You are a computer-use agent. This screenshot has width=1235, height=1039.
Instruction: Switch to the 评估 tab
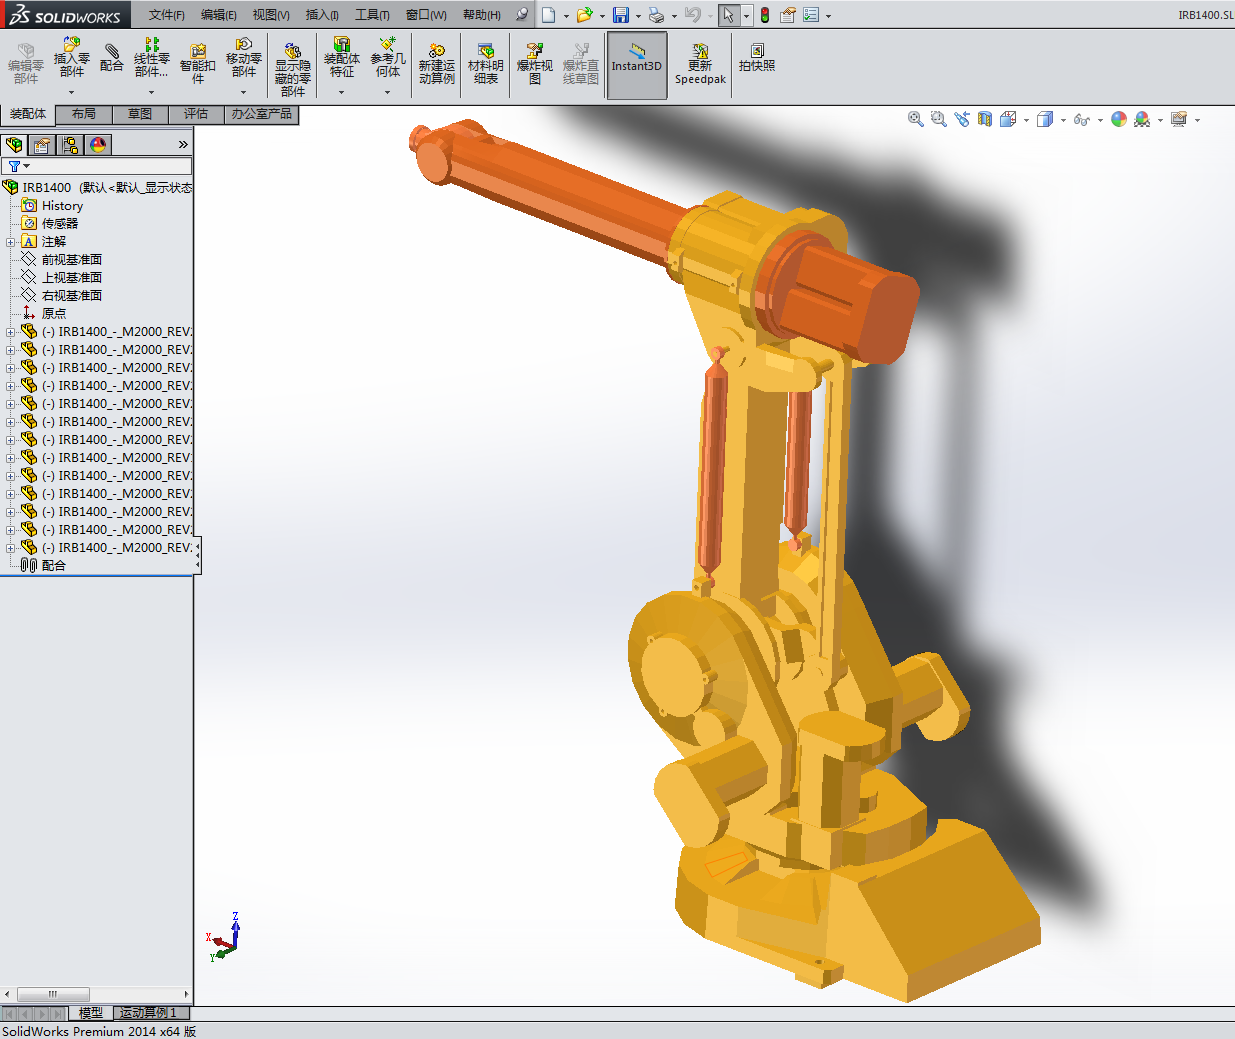(196, 114)
